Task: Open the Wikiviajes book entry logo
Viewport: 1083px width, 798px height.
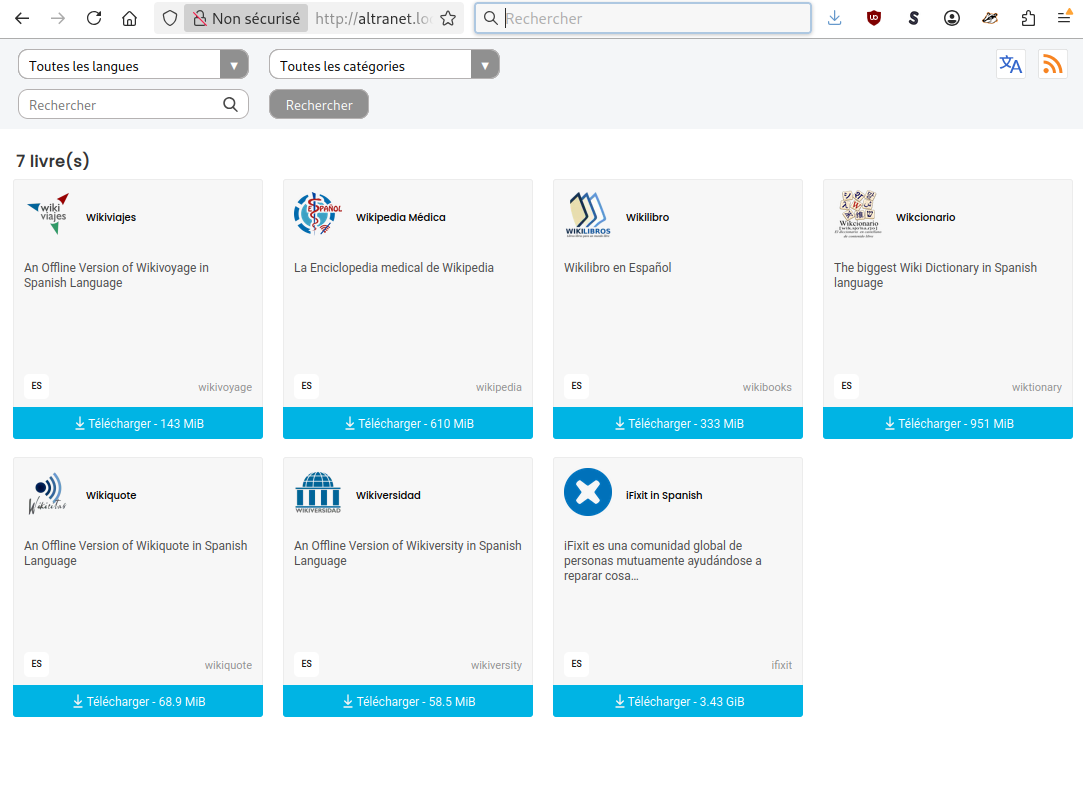Action: [46, 211]
